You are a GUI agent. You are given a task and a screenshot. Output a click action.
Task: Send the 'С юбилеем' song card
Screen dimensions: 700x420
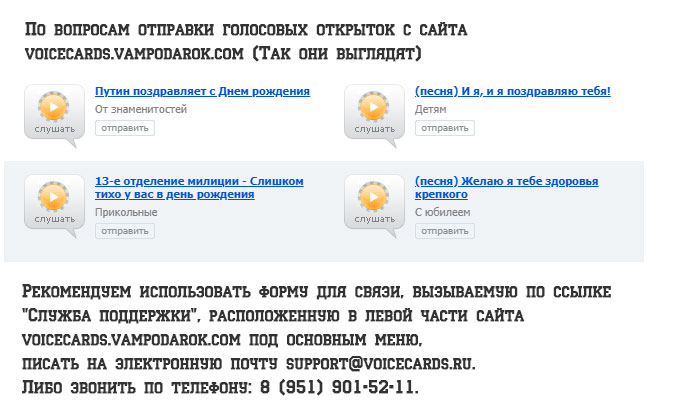tap(445, 231)
